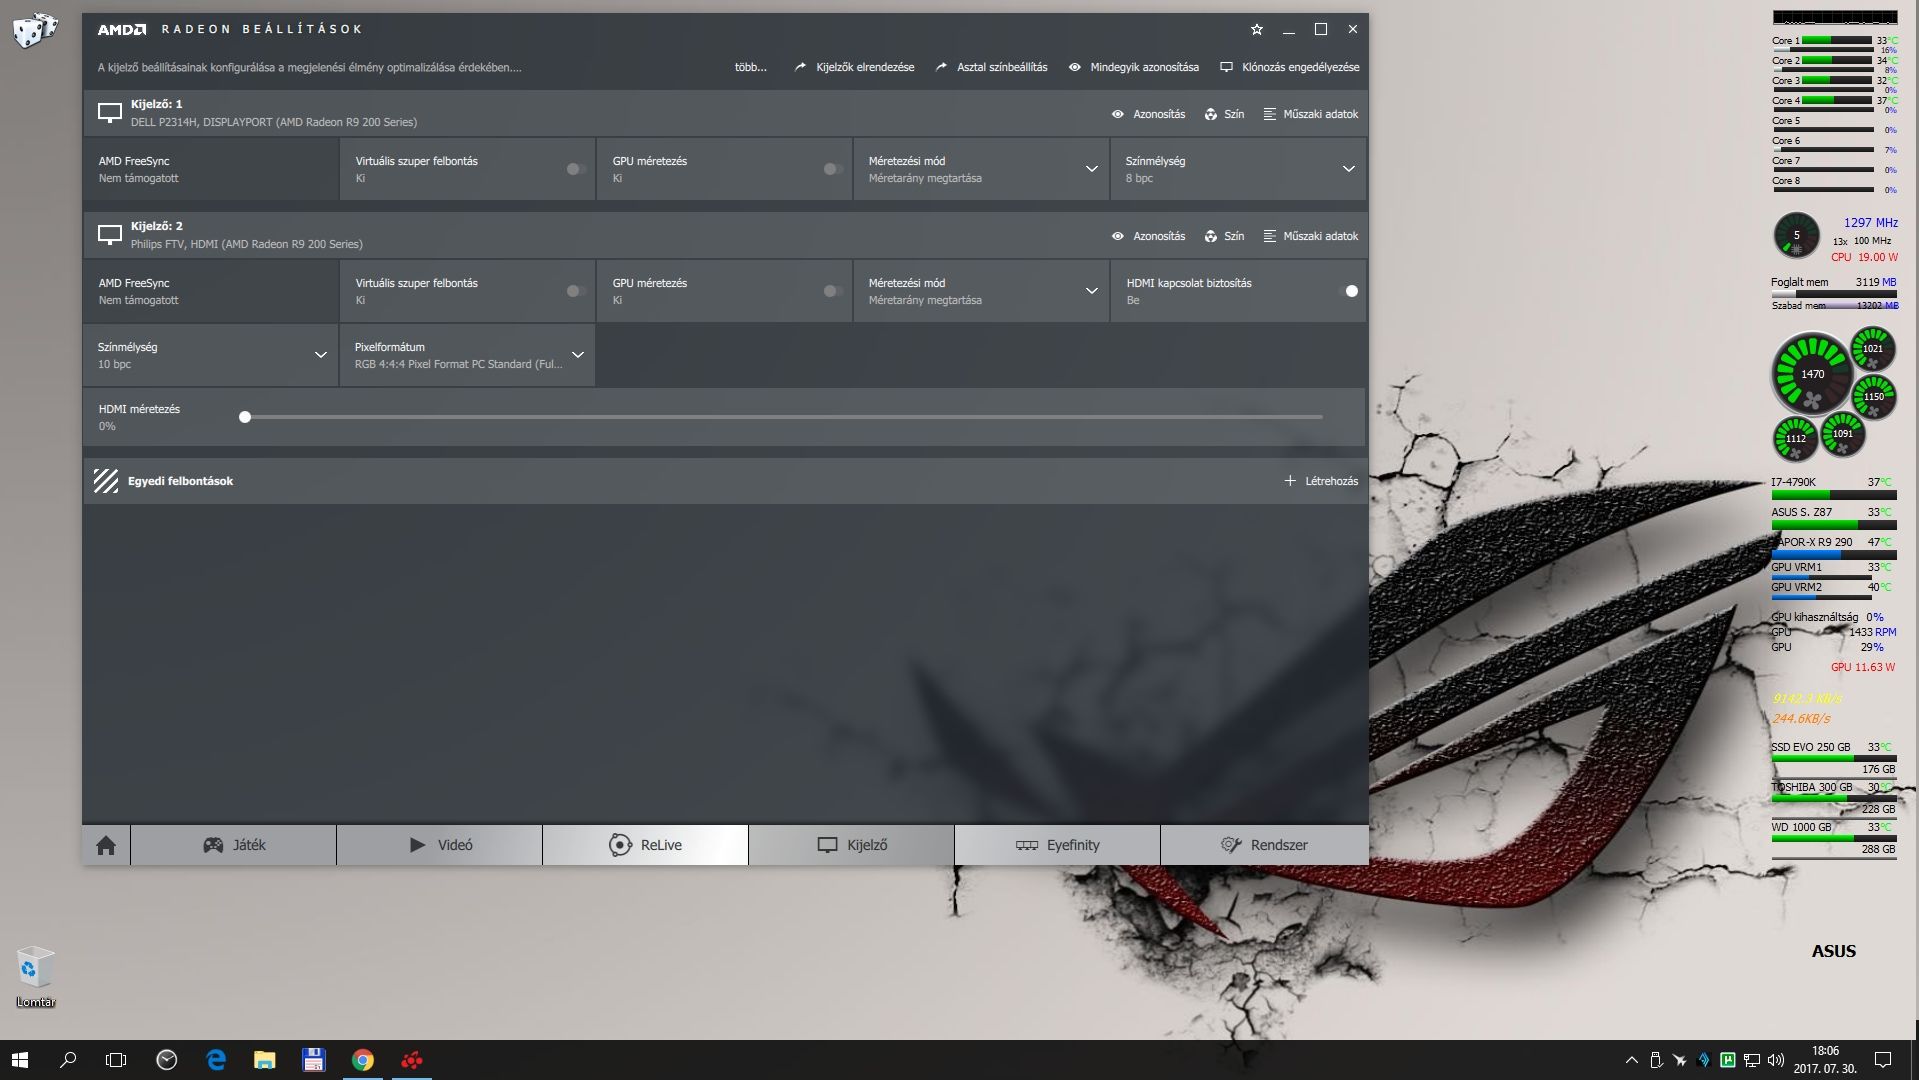The height and width of the screenshot is (1080, 1919).
Task: Identify display 2 with its Azonosítás eye
Action: (1148, 236)
